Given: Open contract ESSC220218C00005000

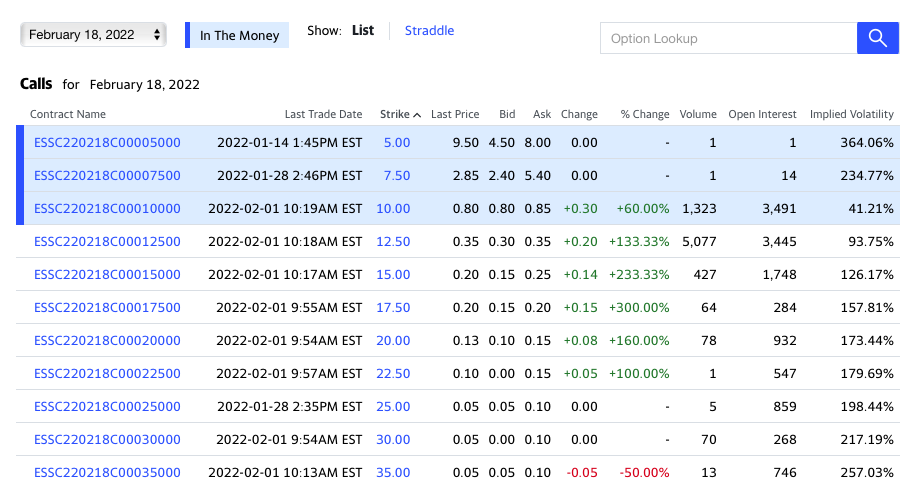Looking at the screenshot, I should [x=107, y=142].
